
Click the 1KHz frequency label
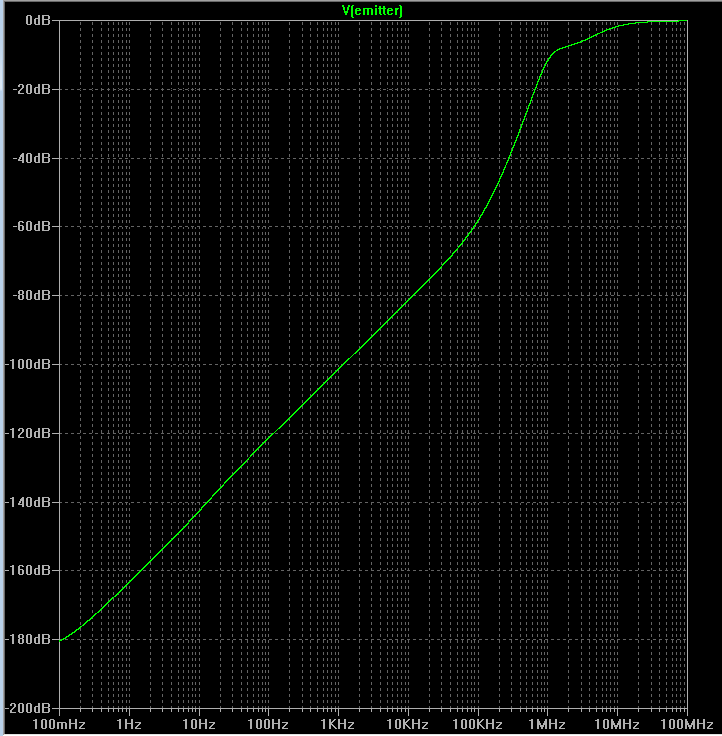coord(338,724)
